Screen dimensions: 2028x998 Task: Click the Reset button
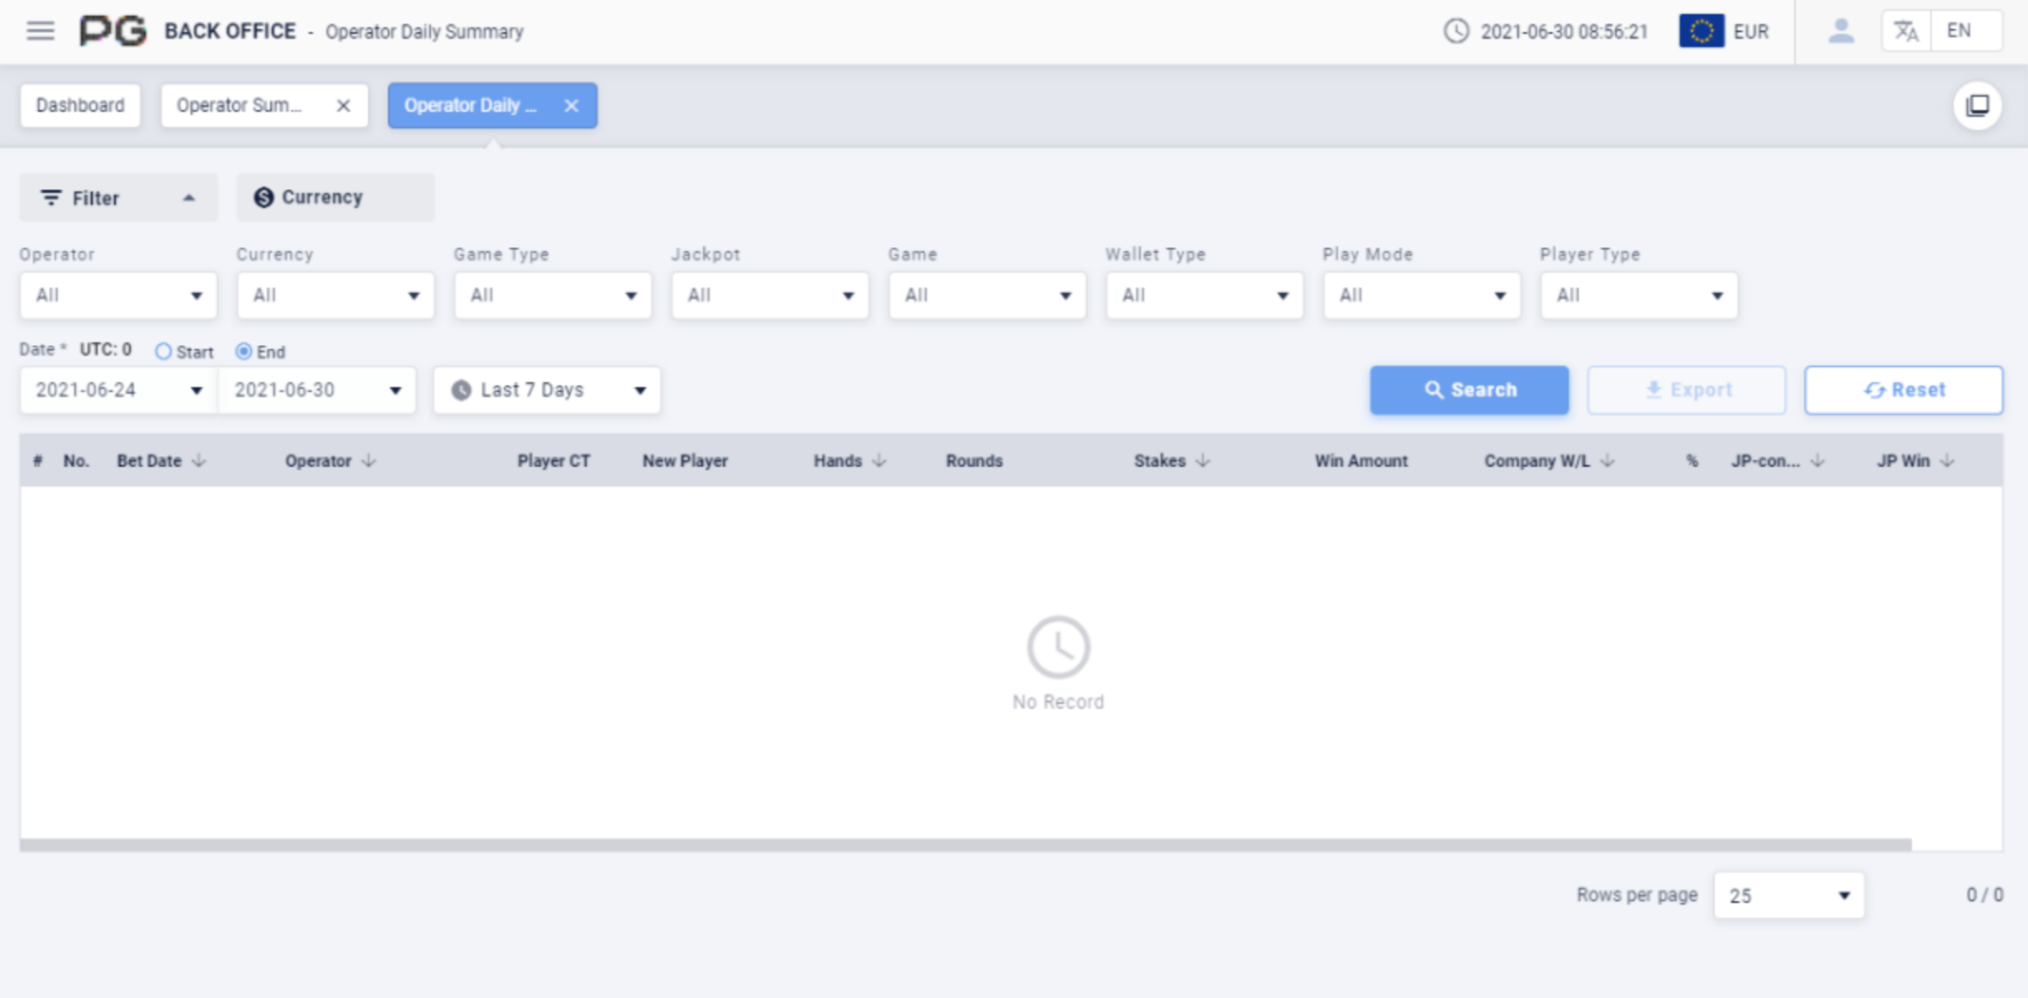click(x=1903, y=390)
